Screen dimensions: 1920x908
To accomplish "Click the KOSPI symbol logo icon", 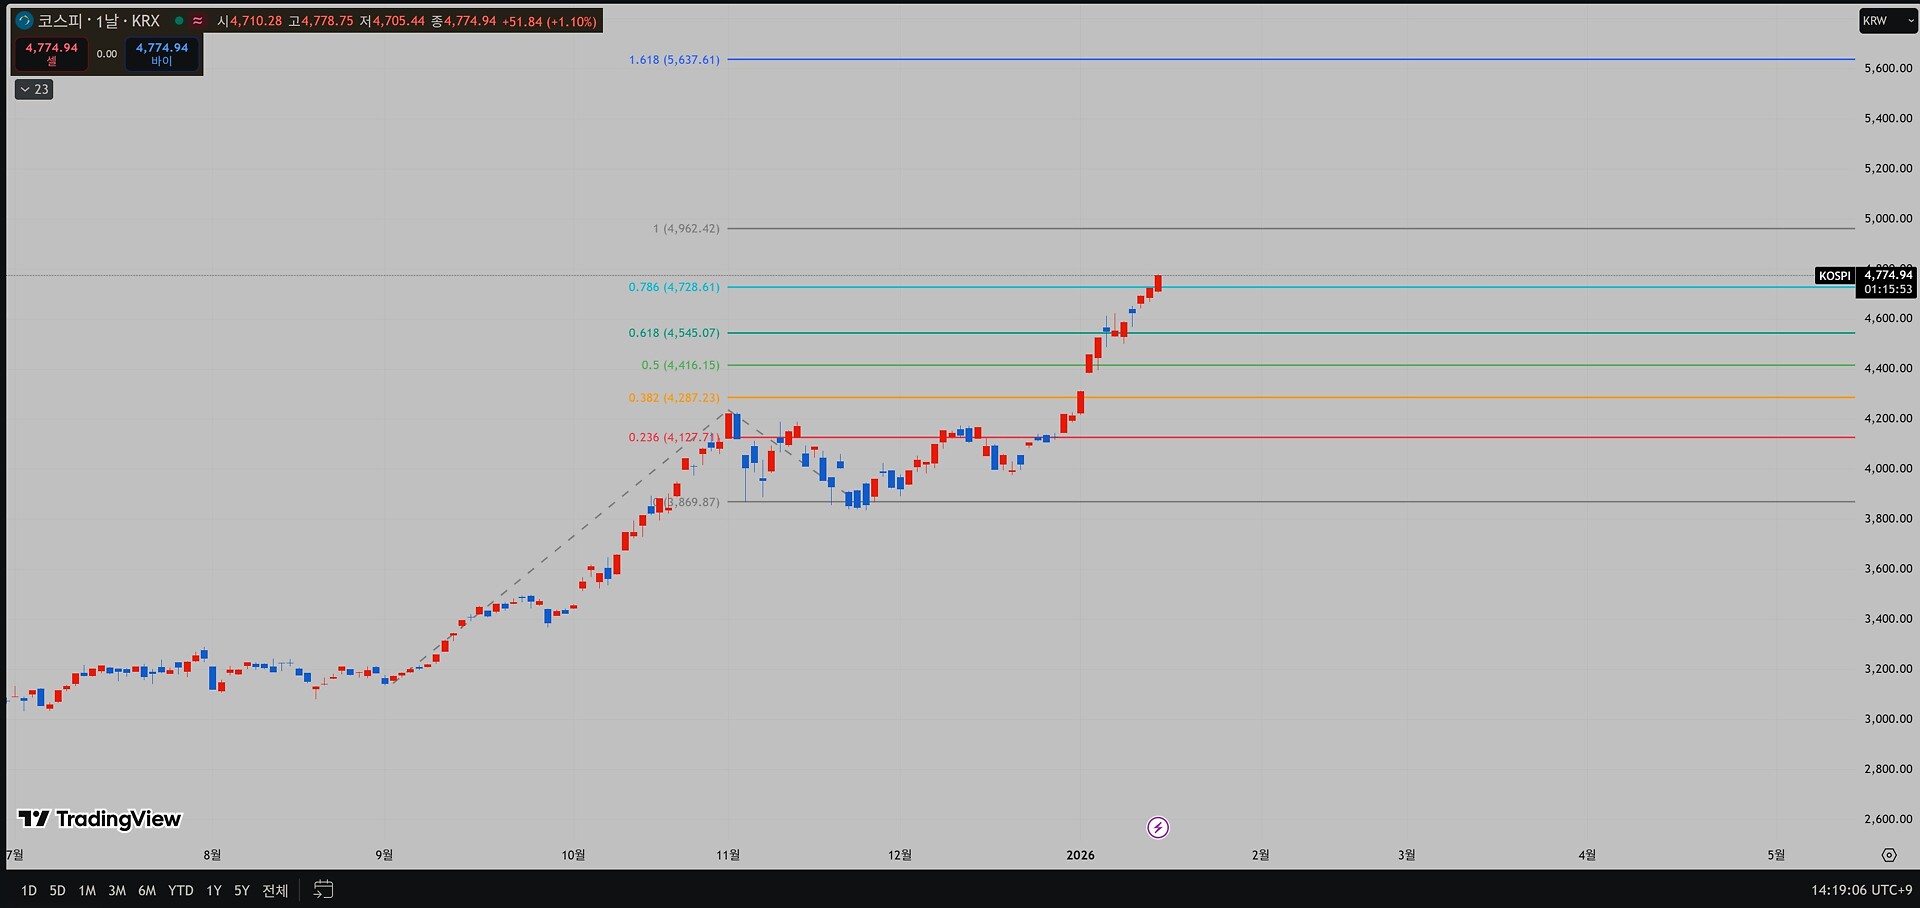I will [x=25, y=20].
